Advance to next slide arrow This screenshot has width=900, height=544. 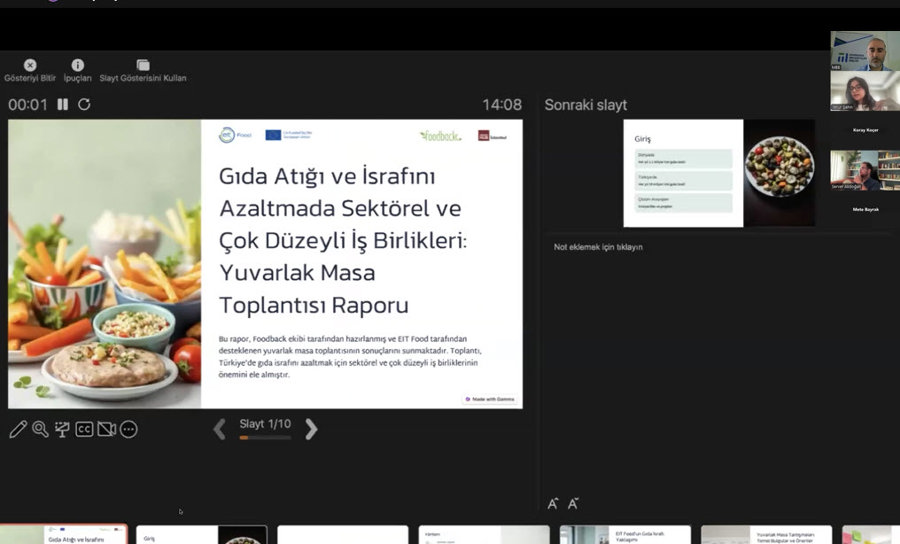pyautogui.click(x=311, y=429)
